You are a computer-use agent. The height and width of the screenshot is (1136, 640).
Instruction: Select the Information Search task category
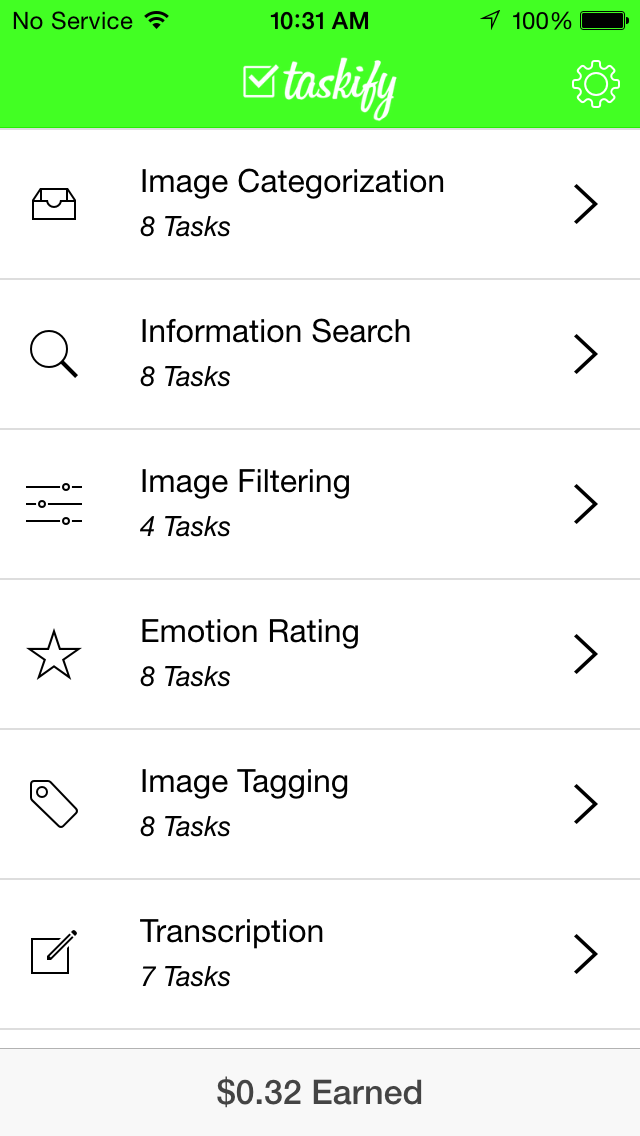tap(320, 354)
